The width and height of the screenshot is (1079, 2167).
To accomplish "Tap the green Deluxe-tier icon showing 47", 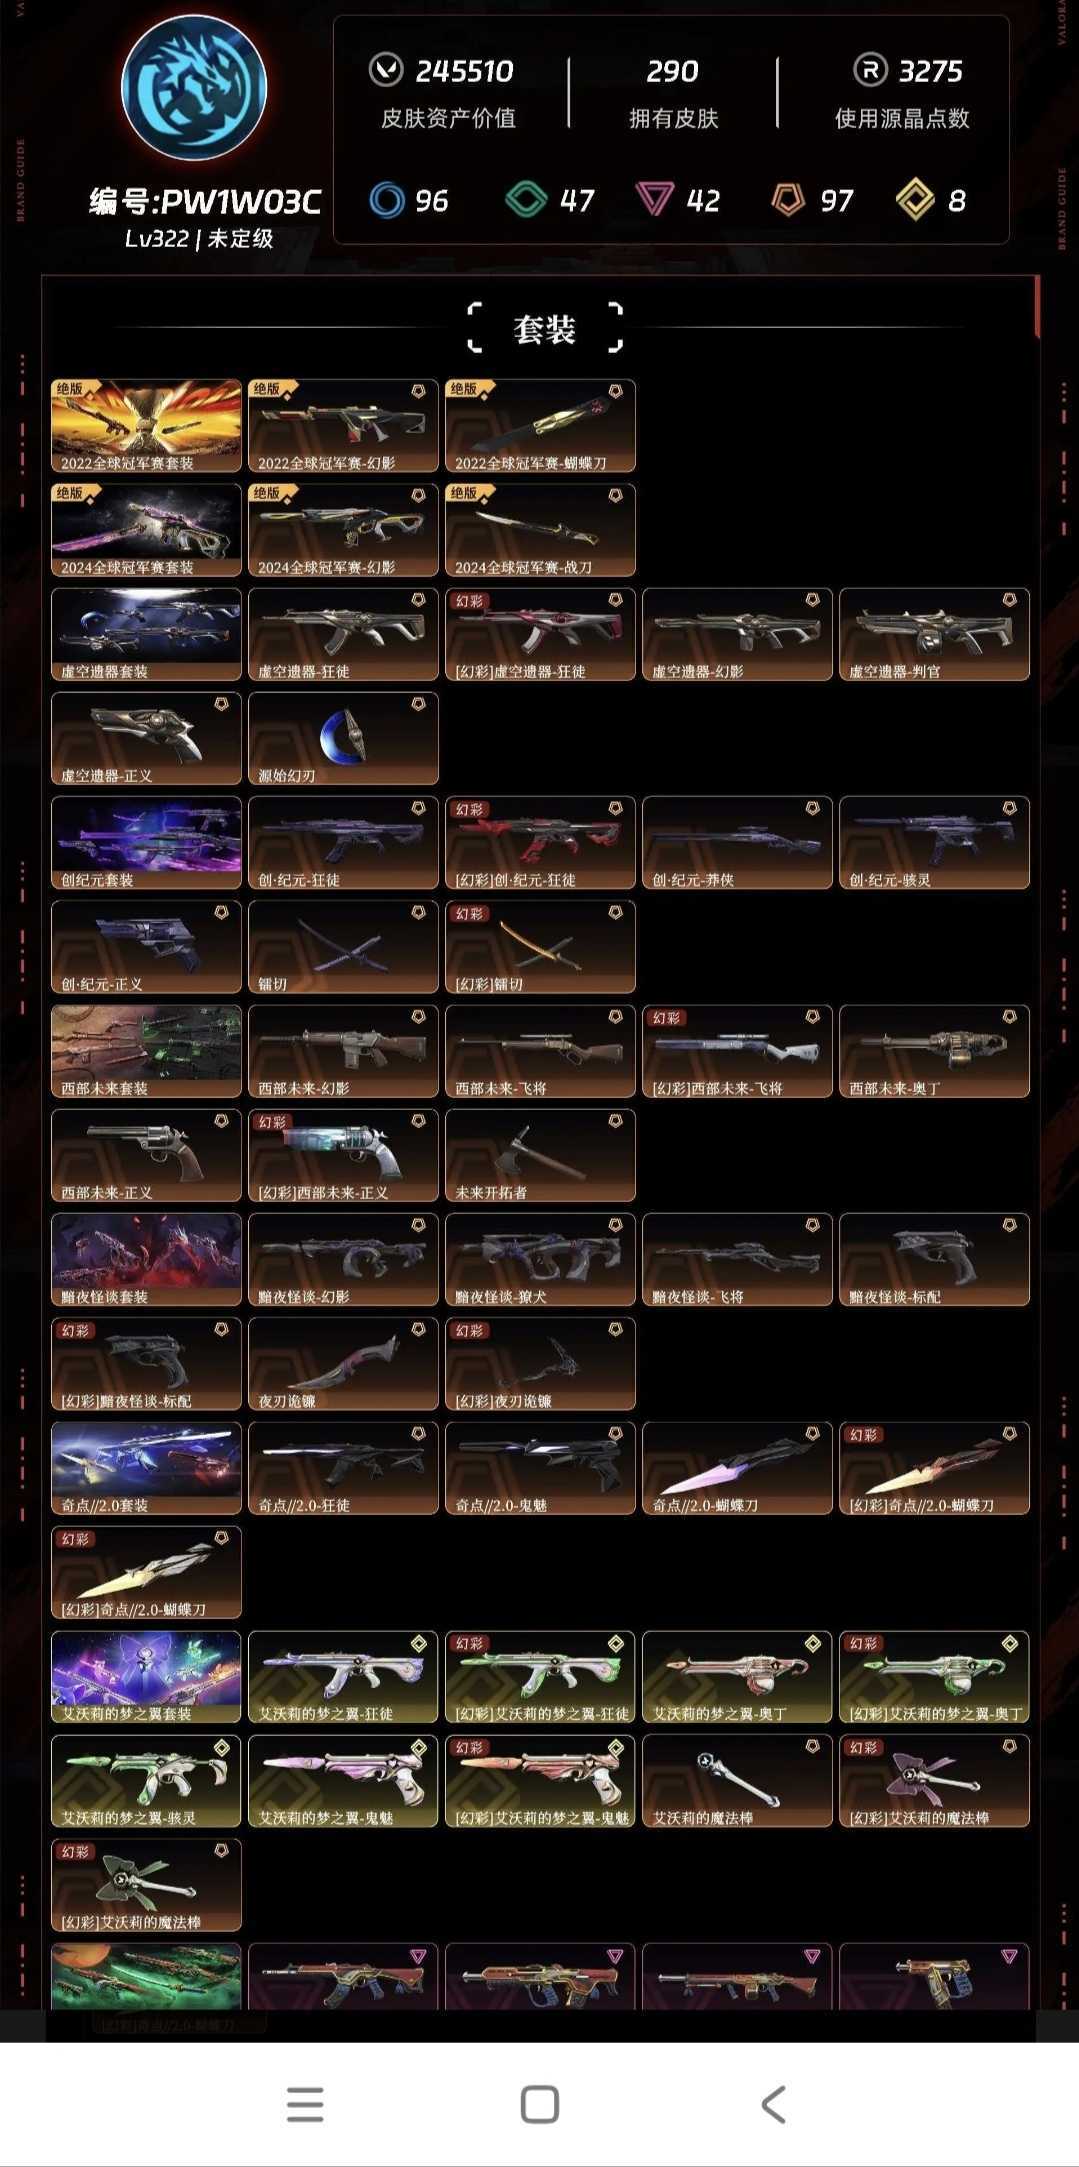I will (x=526, y=200).
